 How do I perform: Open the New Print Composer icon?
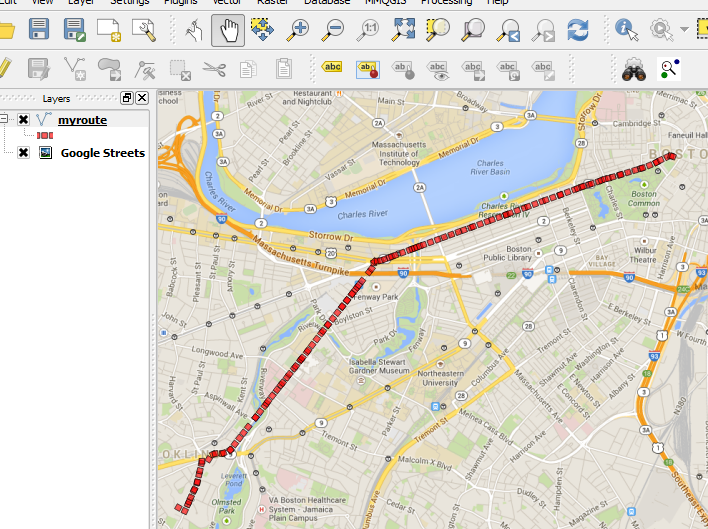[109, 30]
